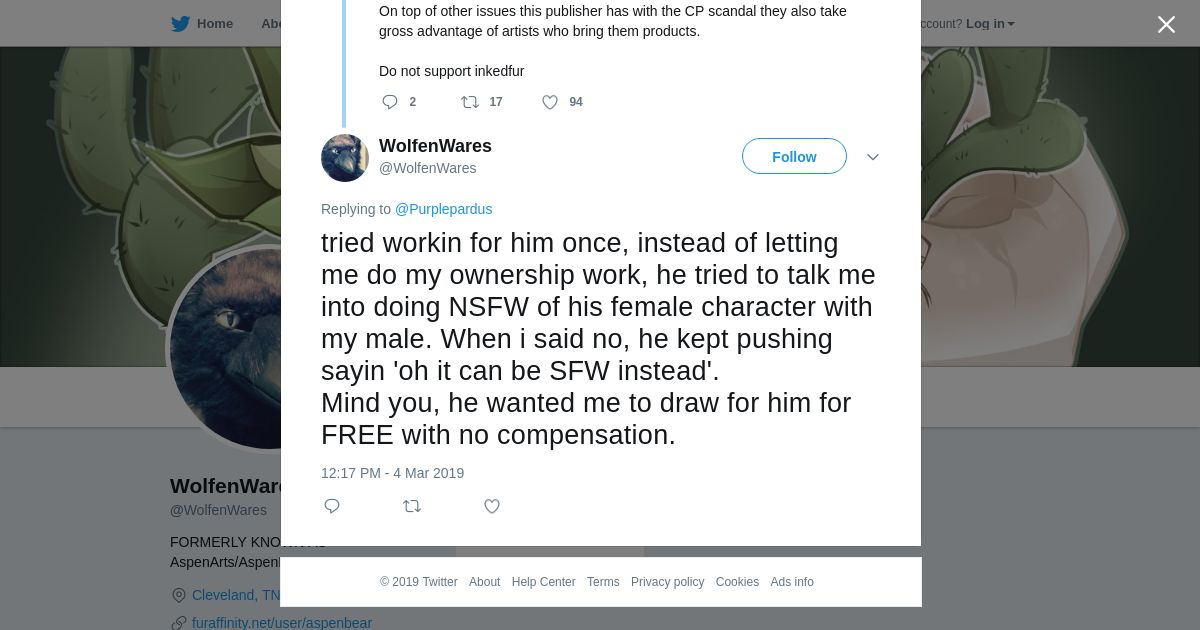Expand the tweet options chevron
Viewport: 1200px width, 630px height.
872,157
